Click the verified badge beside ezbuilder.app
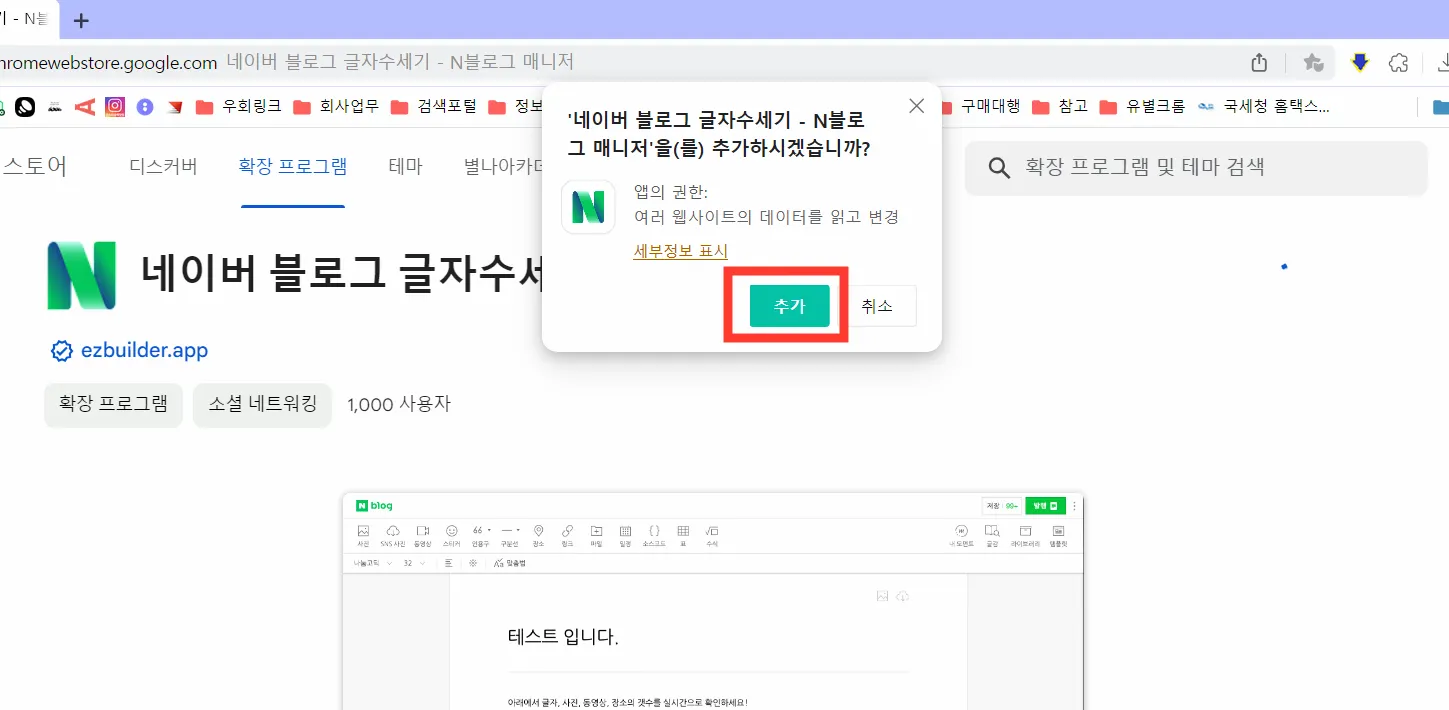 click(x=62, y=351)
